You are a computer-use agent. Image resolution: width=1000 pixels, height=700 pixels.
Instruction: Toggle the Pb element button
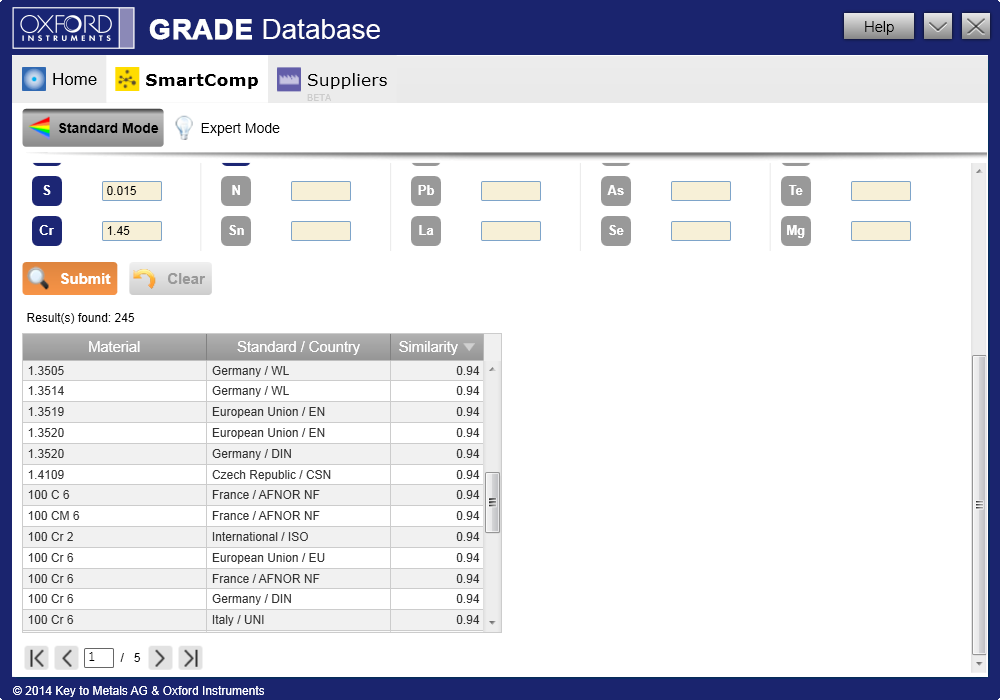point(426,191)
